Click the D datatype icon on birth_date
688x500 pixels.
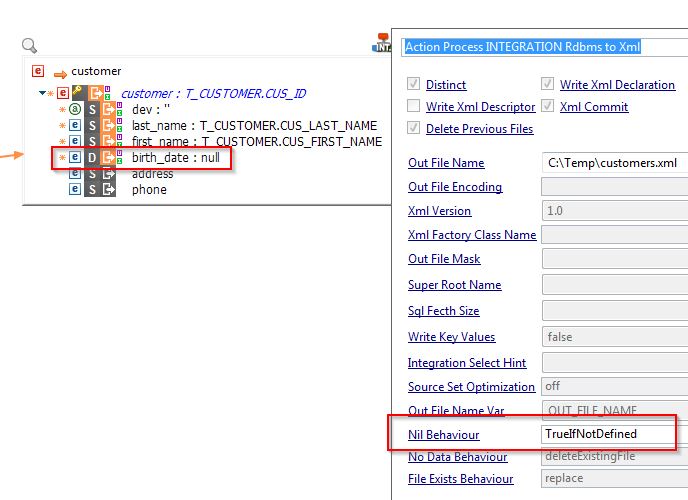(x=92, y=158)
